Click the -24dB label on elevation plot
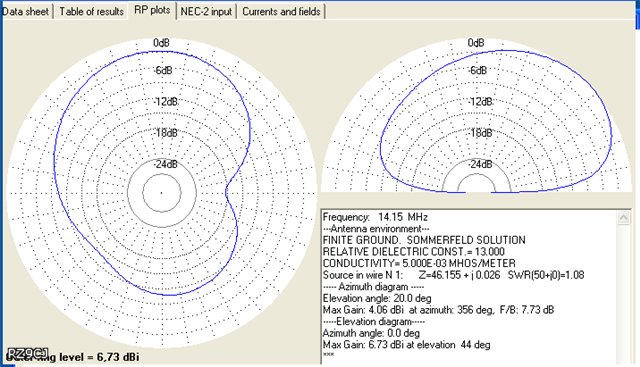Image resolution: width=640 pixels, height=367 pixels. [480, 165]
